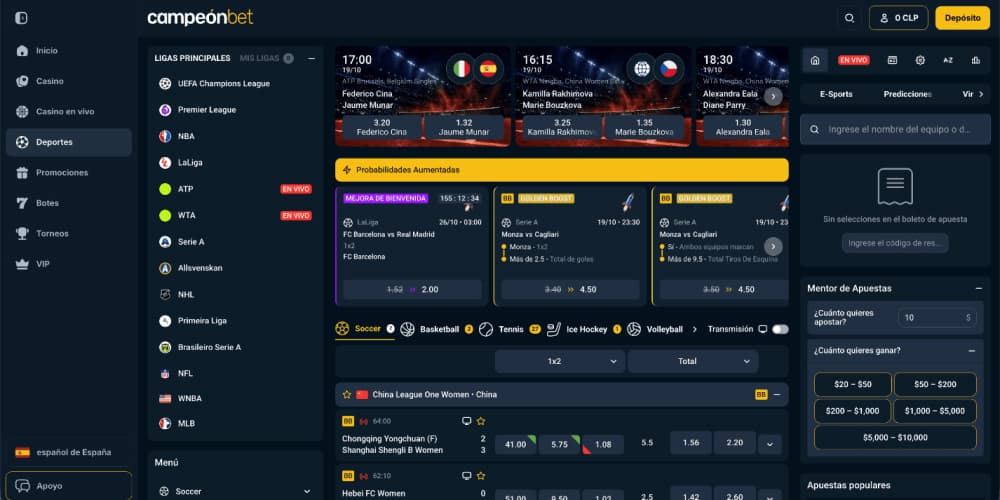Open the 1x2 market dropdown
This screenshot has width=1000, height=500.
click(560, 361)
